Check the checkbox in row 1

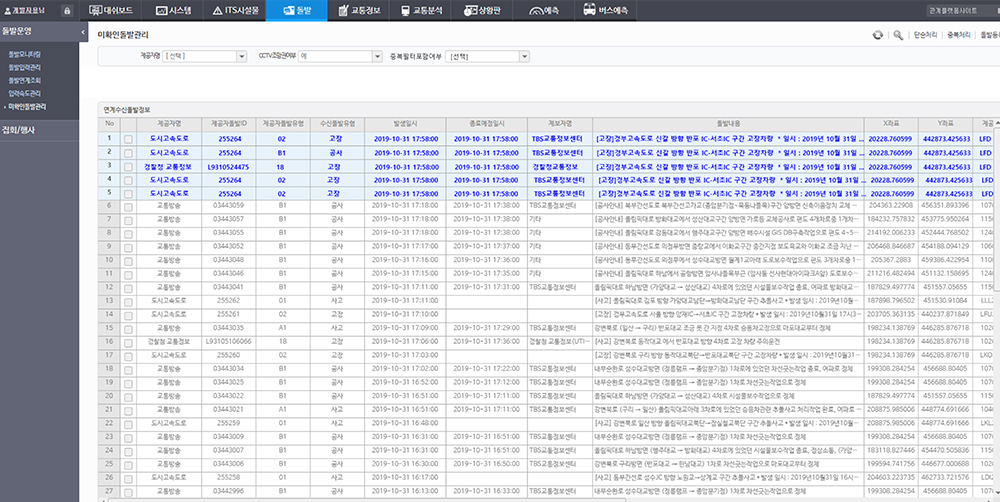point(127,139)
